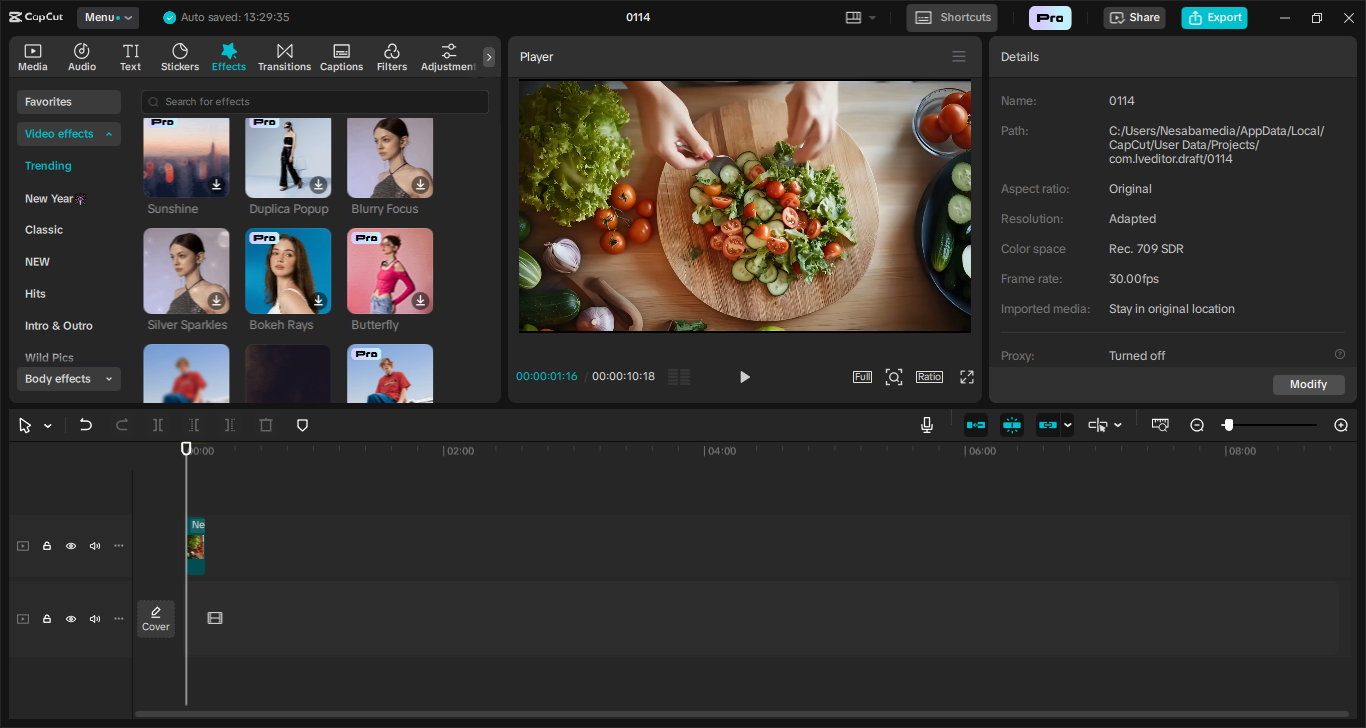
Task: Click the split clip tool icon
Action: click(158, 425)
